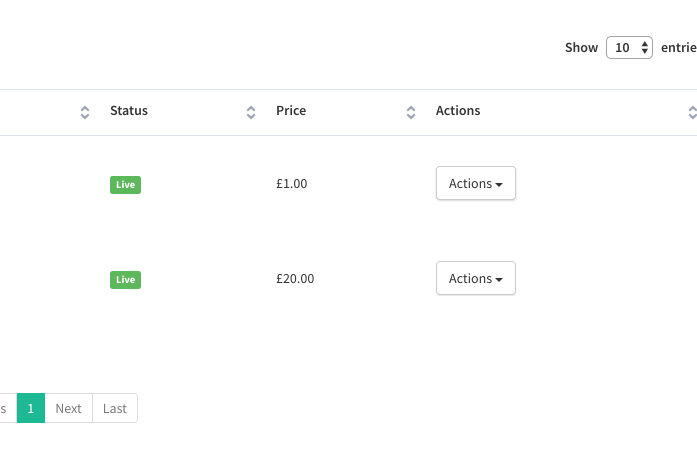This screenshot has height=453, width=697.
Task: Jump to the Last page
Action: 115,408
